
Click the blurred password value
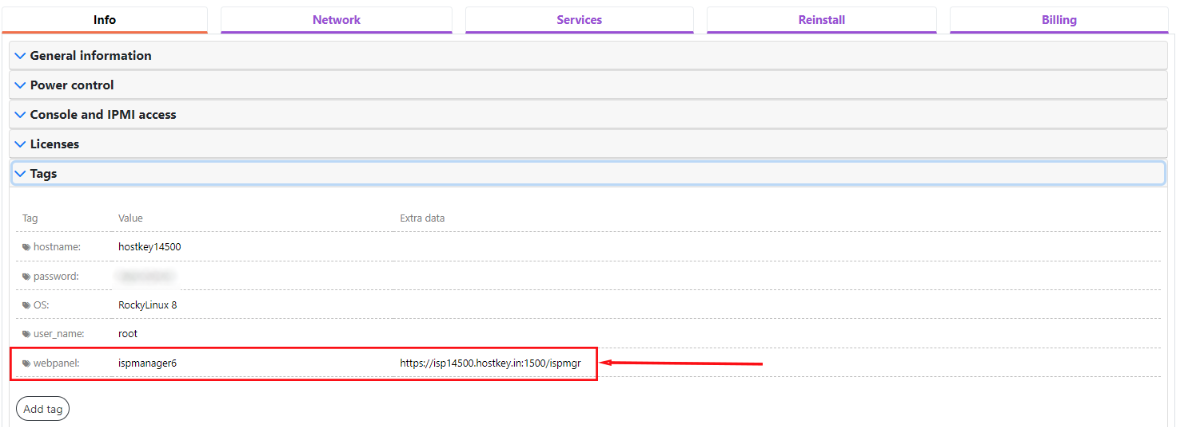tap(146, 276)
